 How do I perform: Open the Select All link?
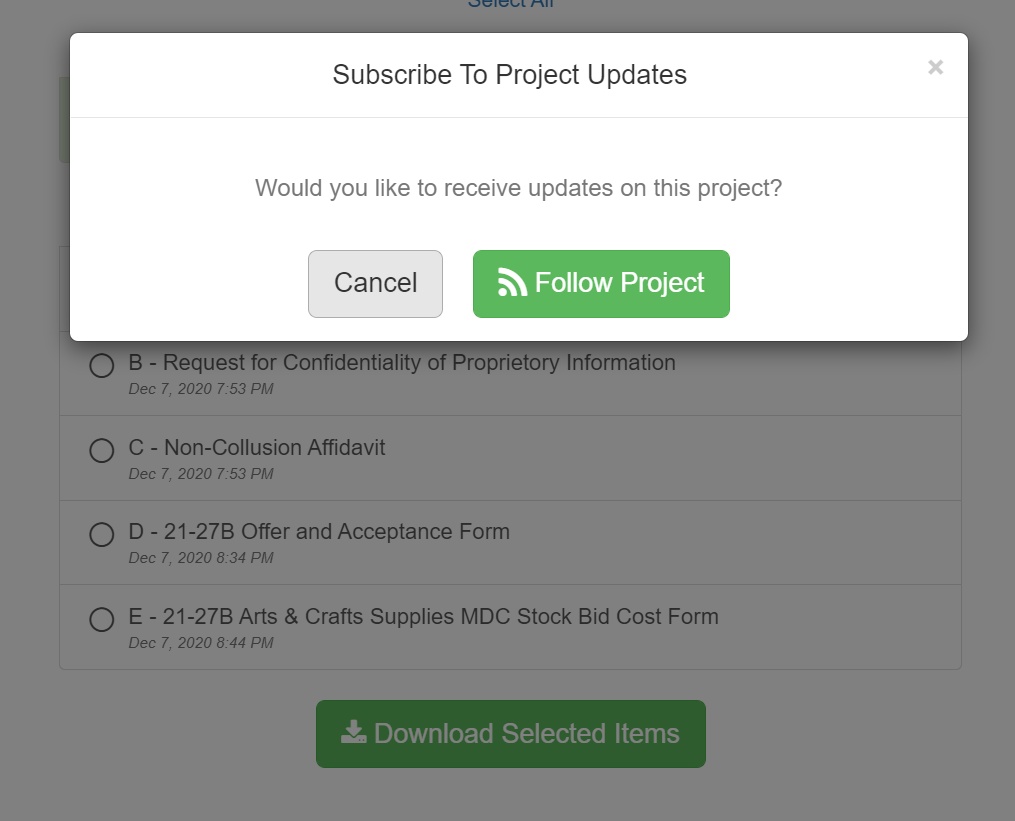pos(510,5)
